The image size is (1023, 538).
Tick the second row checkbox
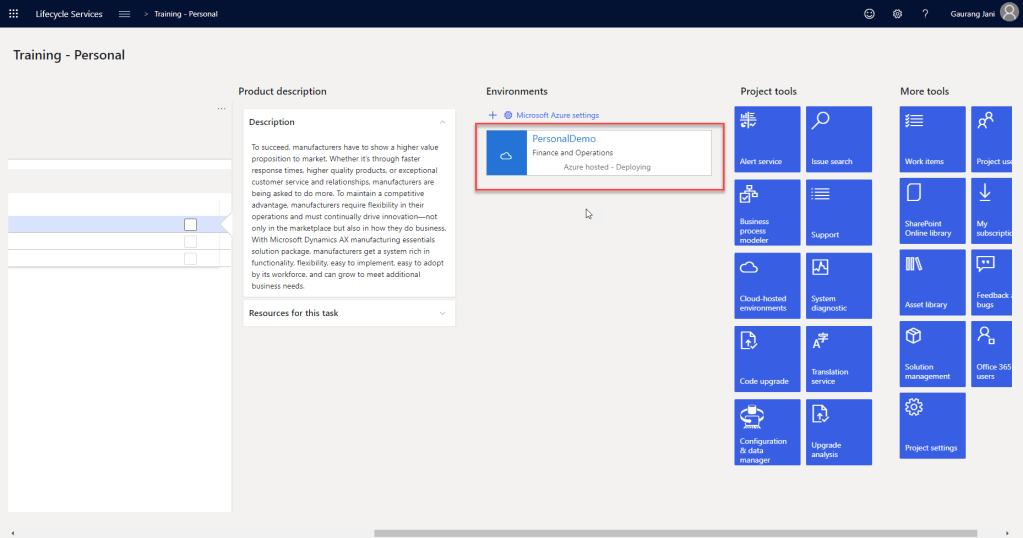[x=190, y=242]
